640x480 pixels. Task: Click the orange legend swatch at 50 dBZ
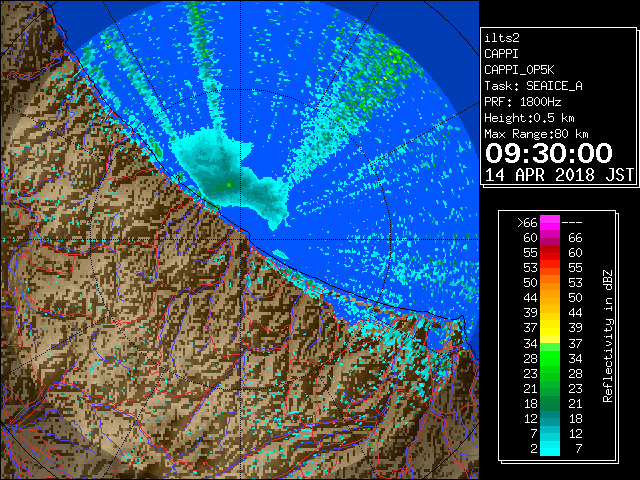pyautogui.click(x=550, y=283)
